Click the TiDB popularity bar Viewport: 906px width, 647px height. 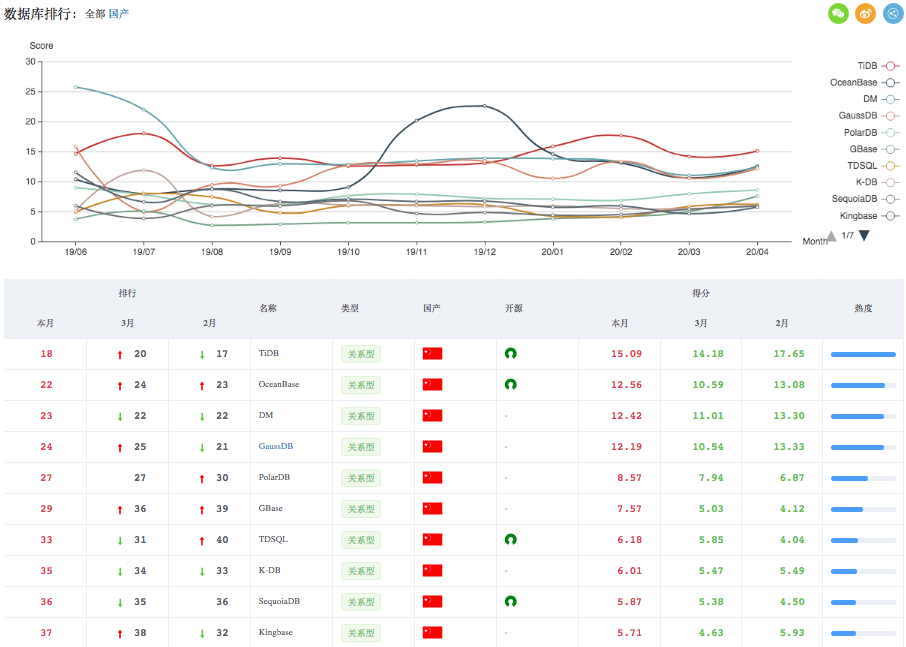(862, 354)
